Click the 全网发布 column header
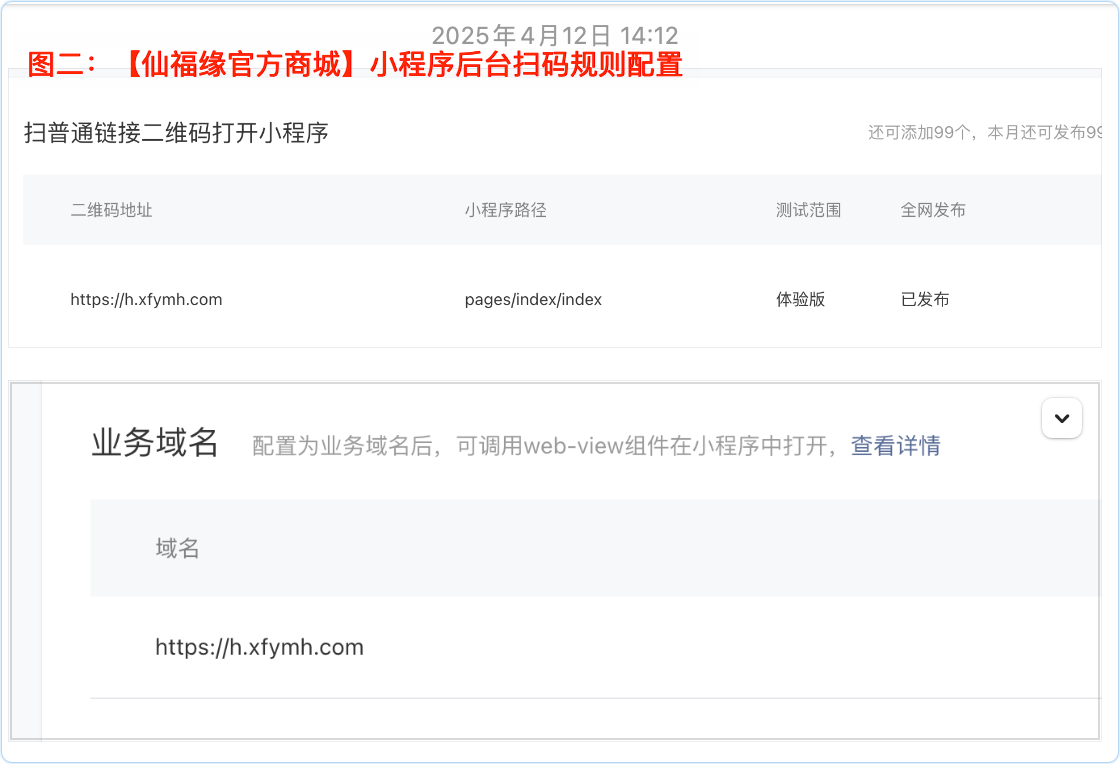The width and height of the screenshot is (1120, 764). point(933,210)
